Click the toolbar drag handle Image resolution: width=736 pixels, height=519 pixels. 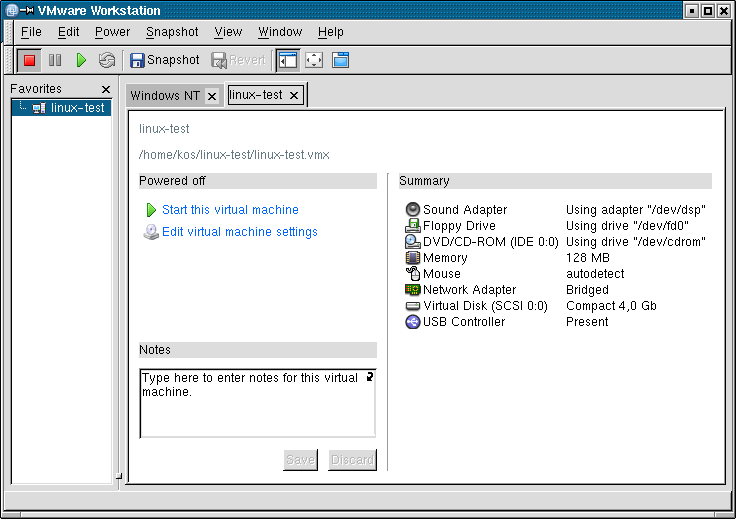[x=8, y=60]
